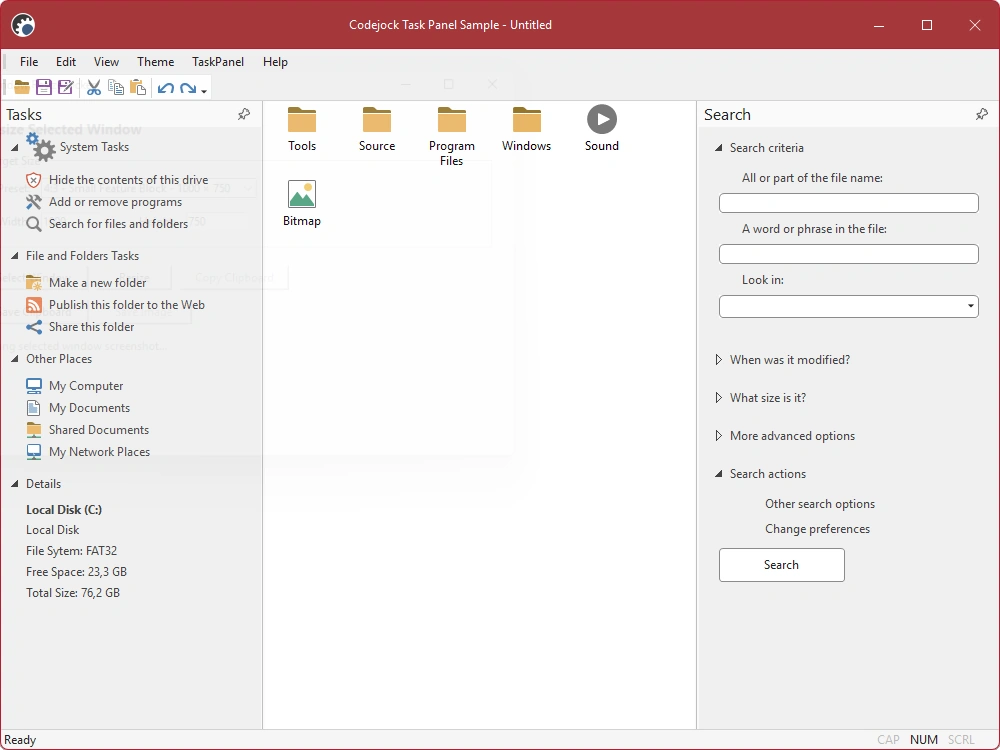Click Search for files and folders link
The image size is (1000, 750).
coord(119,224)
